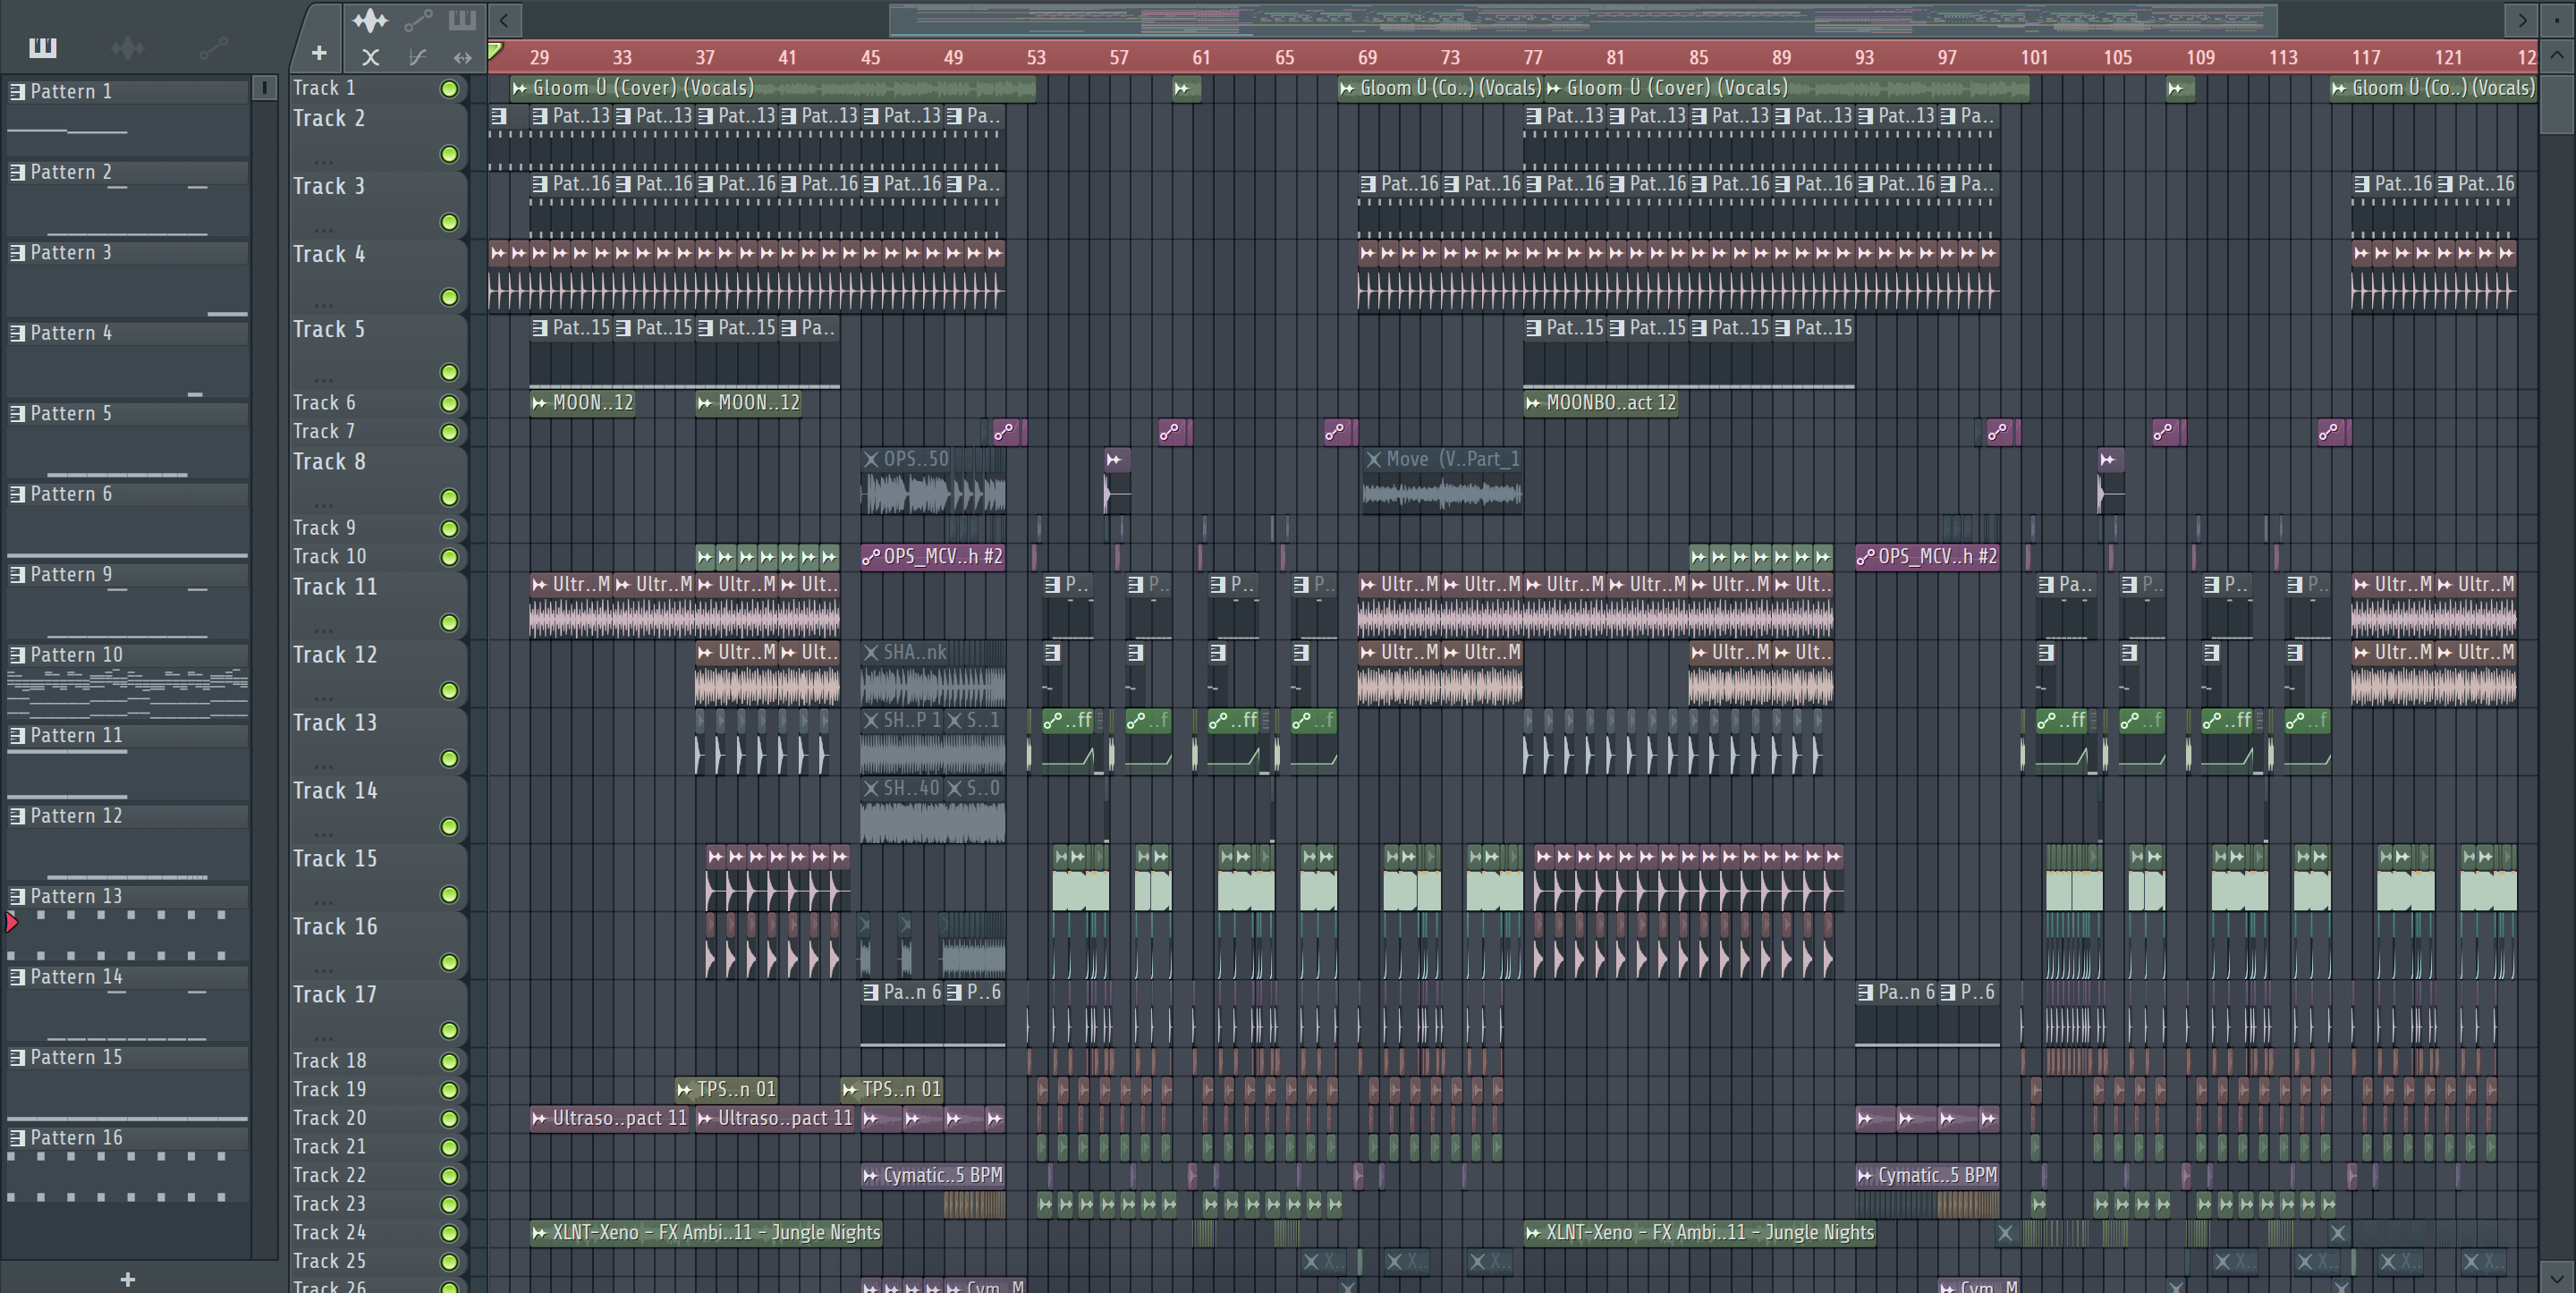2576x1293 pixels.
Task: Click the picker panel scroll handle beside Pattern 1
Action: click(264, 88)
